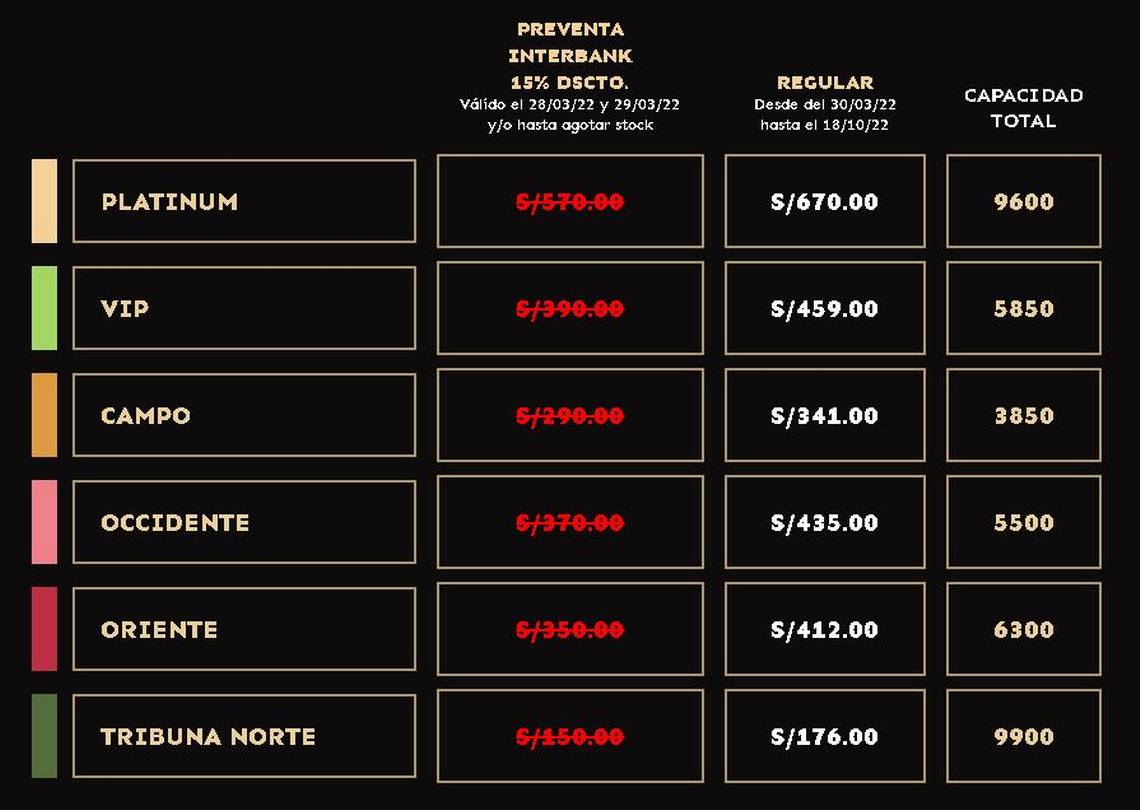The width and height of the screenshot is (1140, 810).
Task: Click the red Oriente color swatch
Action: pos(44,629)
